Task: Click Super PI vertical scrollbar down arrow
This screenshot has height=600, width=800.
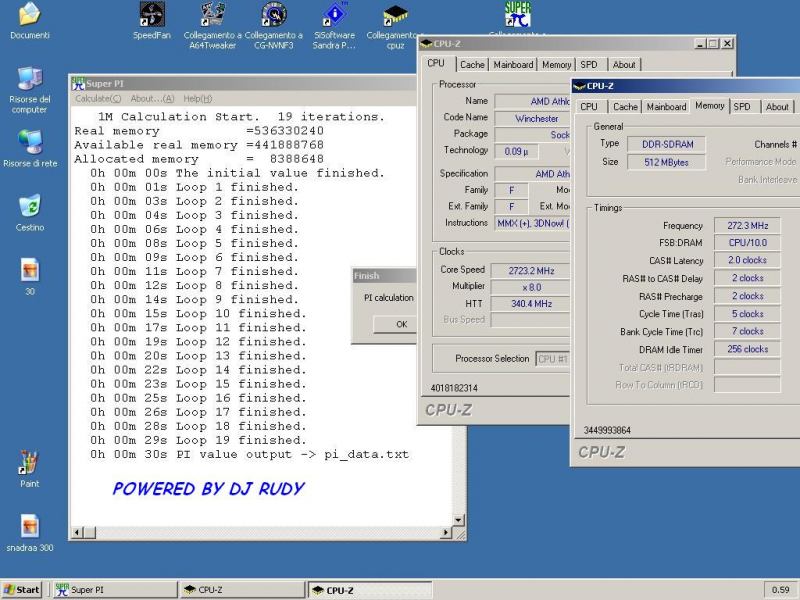Action: (x=458, y=519)
